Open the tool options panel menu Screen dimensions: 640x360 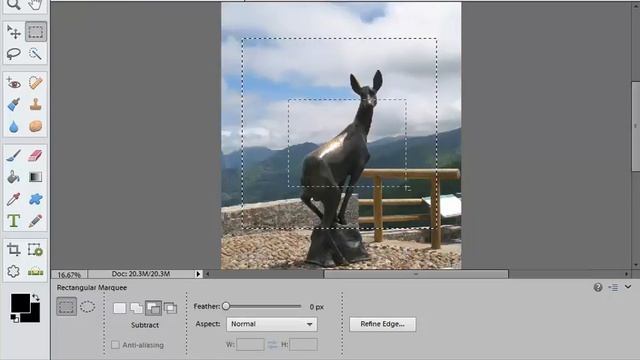613,287
